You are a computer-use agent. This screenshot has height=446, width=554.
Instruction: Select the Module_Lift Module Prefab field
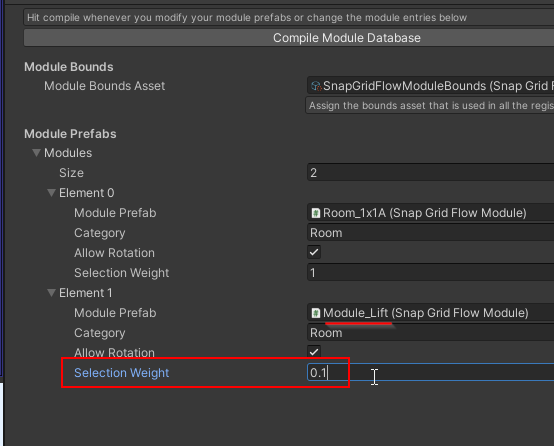pos(431,313)
